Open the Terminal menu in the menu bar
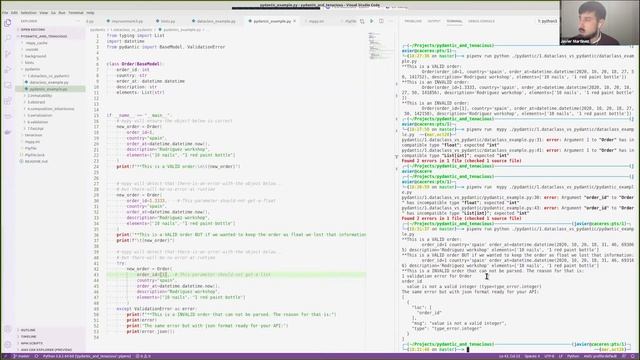The image size is (640, 360). click(x=76, y=13)
